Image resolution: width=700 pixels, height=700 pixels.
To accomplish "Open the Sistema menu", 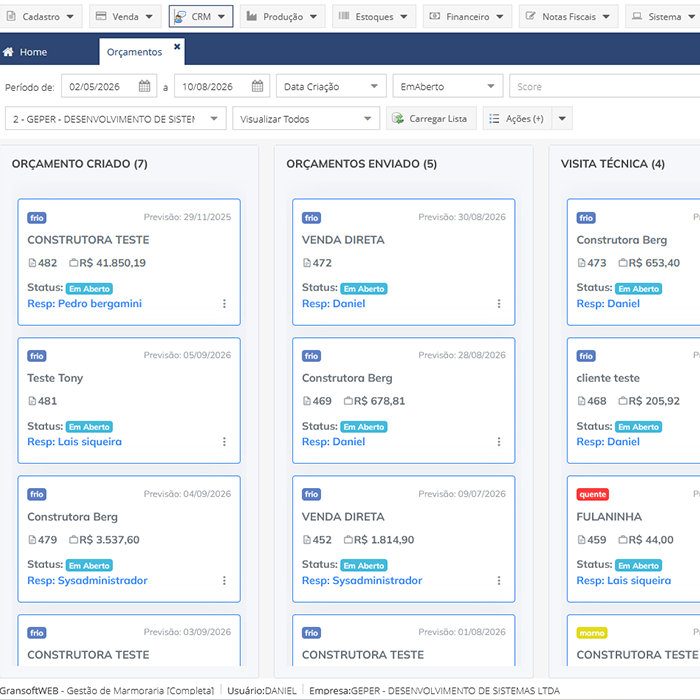I will 664,17.
